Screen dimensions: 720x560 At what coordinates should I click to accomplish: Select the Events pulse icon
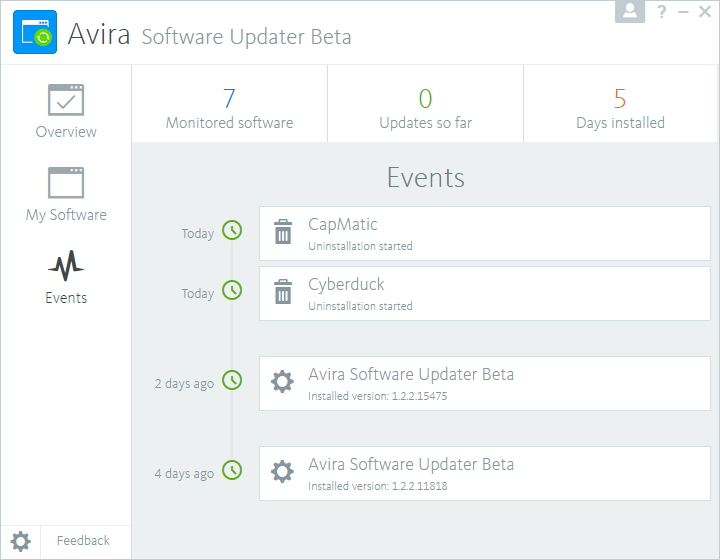[66, 266]
